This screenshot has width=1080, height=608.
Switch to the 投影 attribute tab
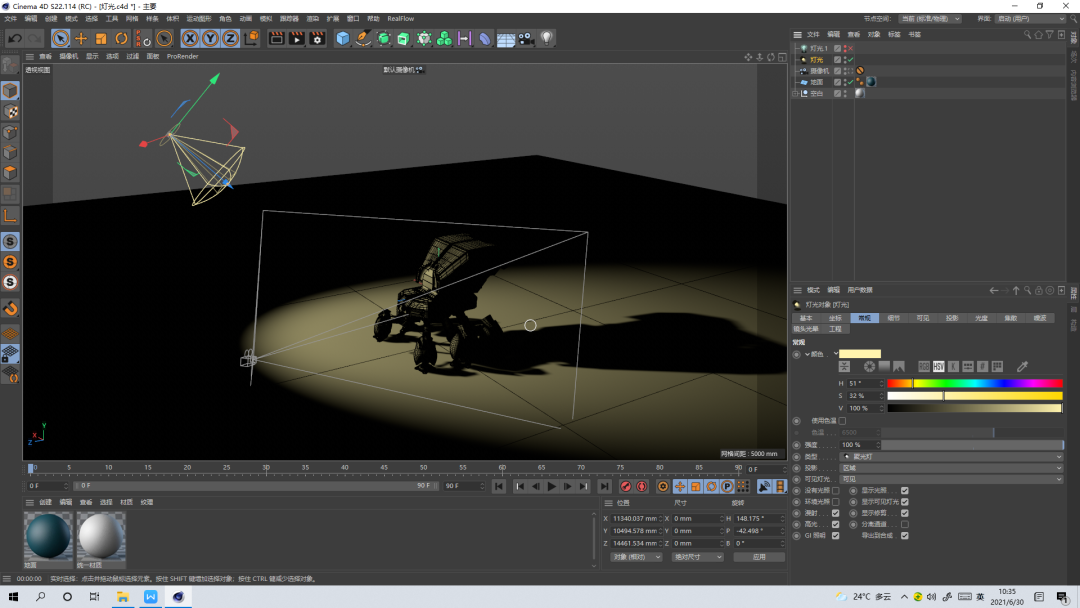pos(952,318)
